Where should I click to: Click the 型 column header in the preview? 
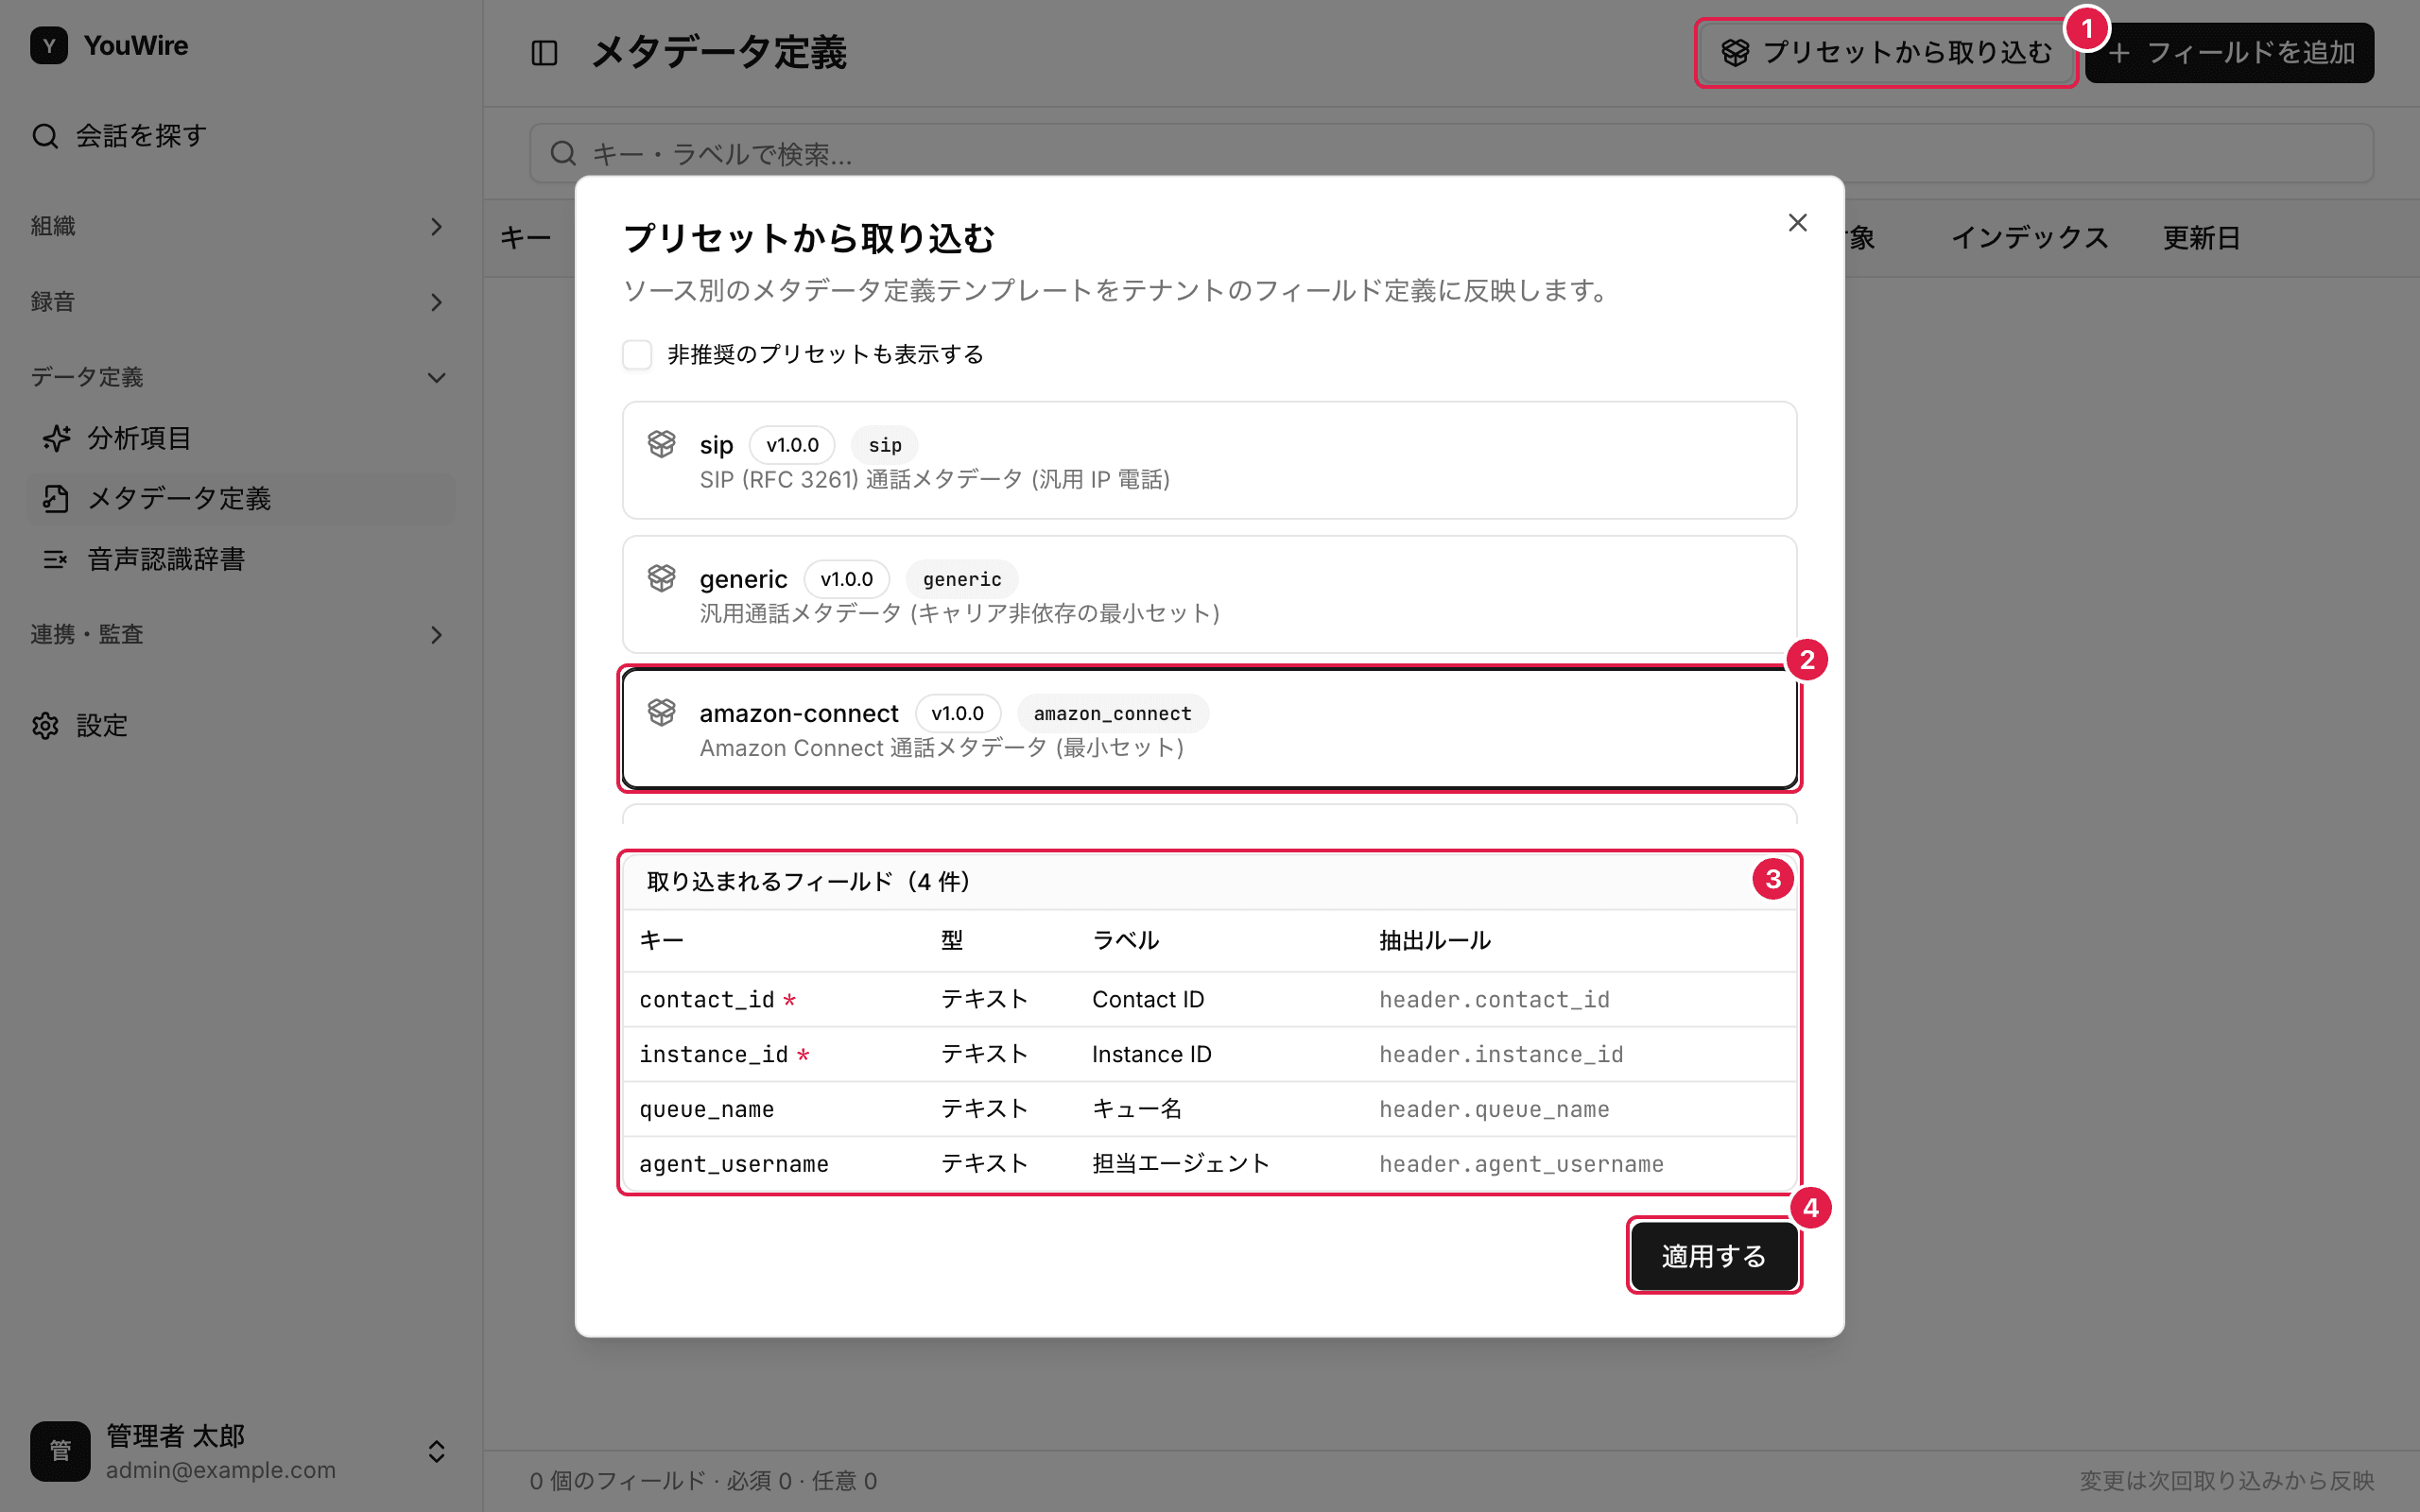[x=951, y=941]
